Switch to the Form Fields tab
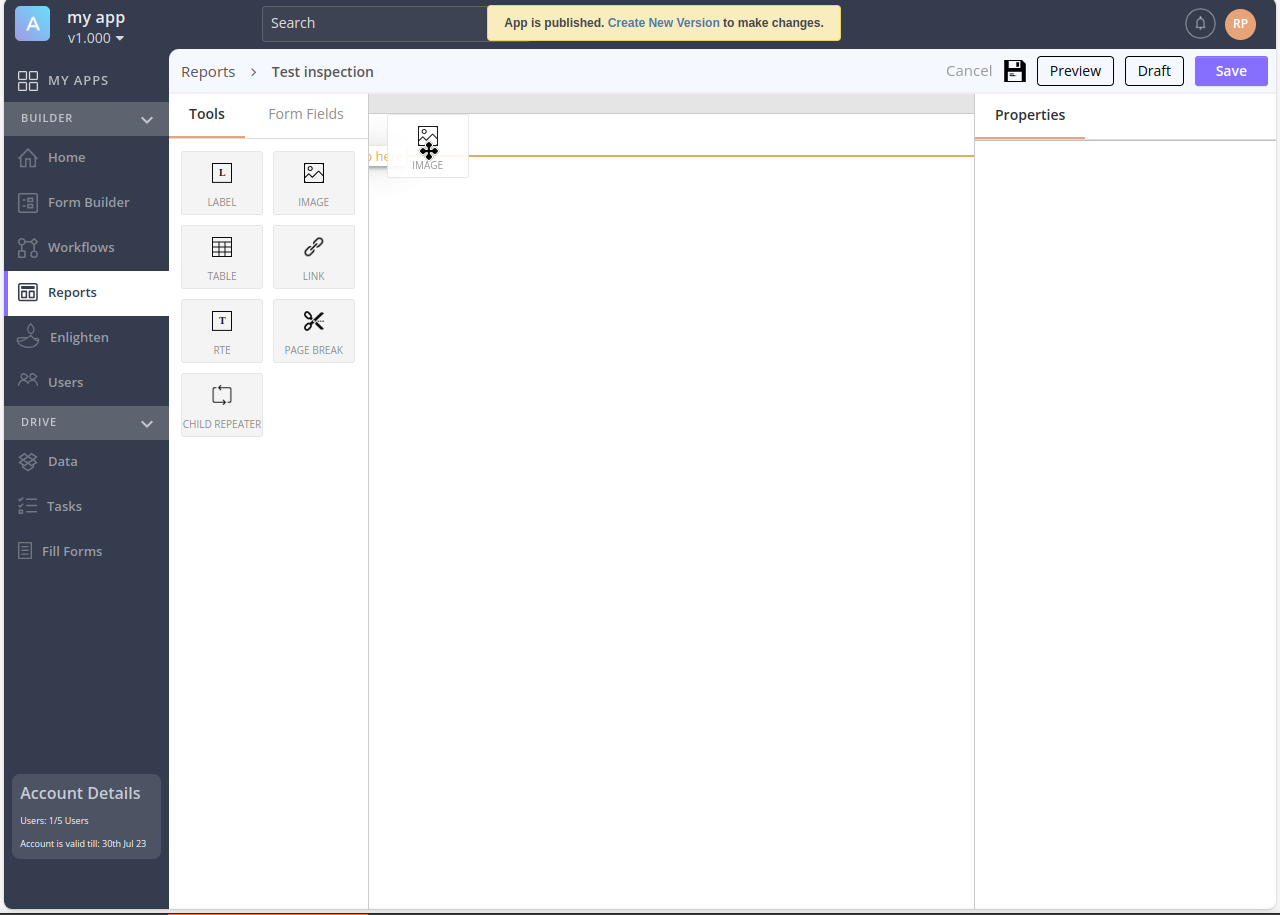The height and width of the screenshot is (915, 1280). click(x=306, y=114)
